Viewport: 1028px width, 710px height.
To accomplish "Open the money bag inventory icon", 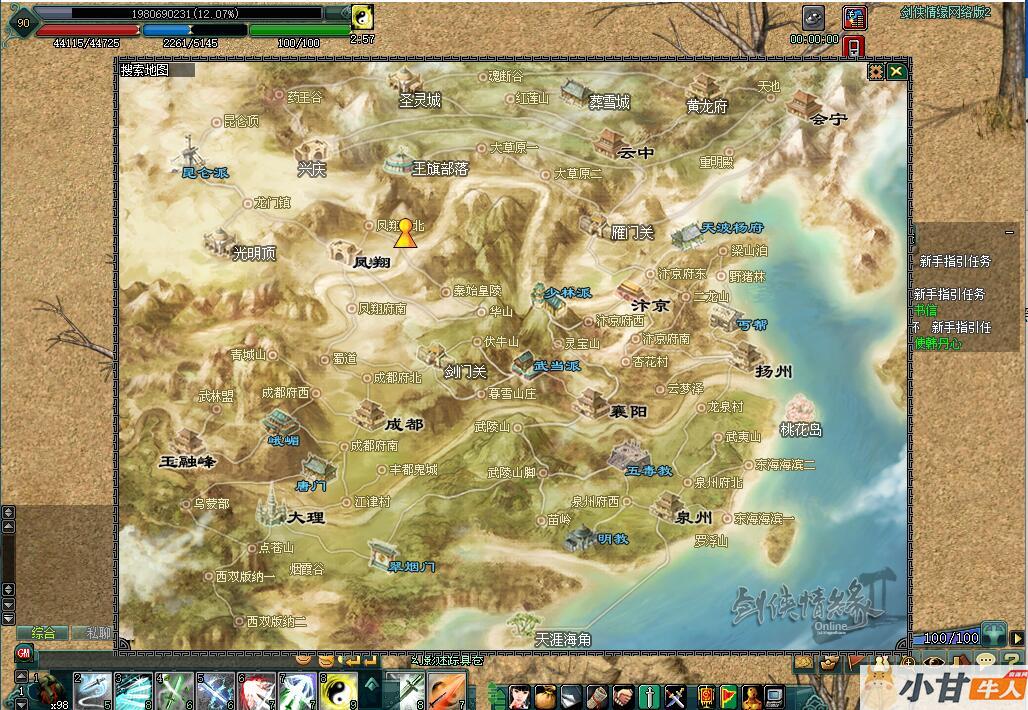I will (545, 694).
